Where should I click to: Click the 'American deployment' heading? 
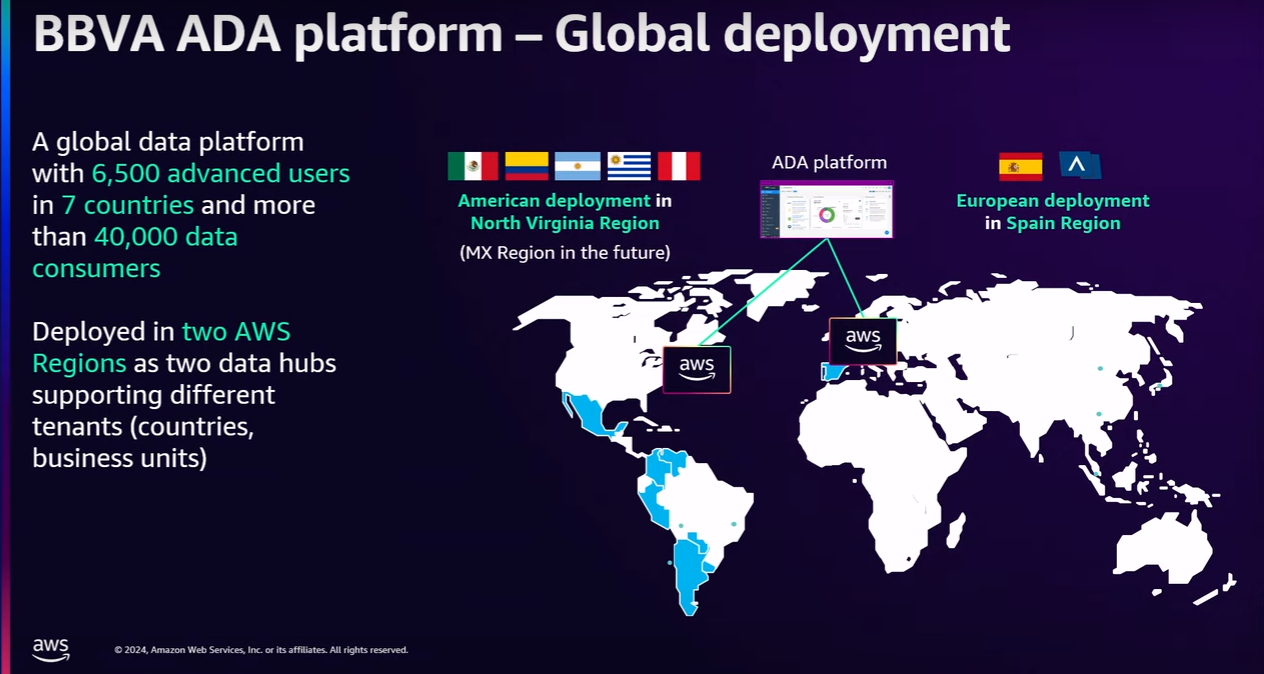(x=554, y=201)
